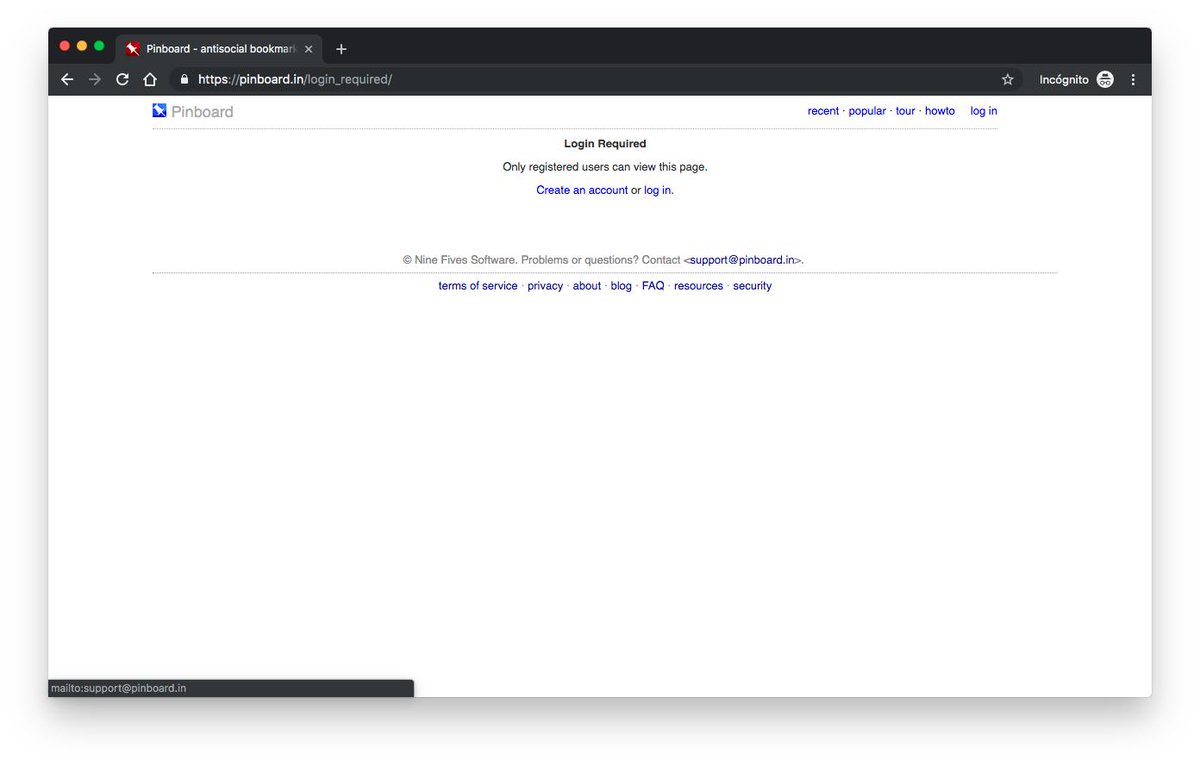Image resolution: width=1200 pixels, height=766 pixels.
Task: Click the support@pinboard.in email link
Action: click(x=743, y=260)
